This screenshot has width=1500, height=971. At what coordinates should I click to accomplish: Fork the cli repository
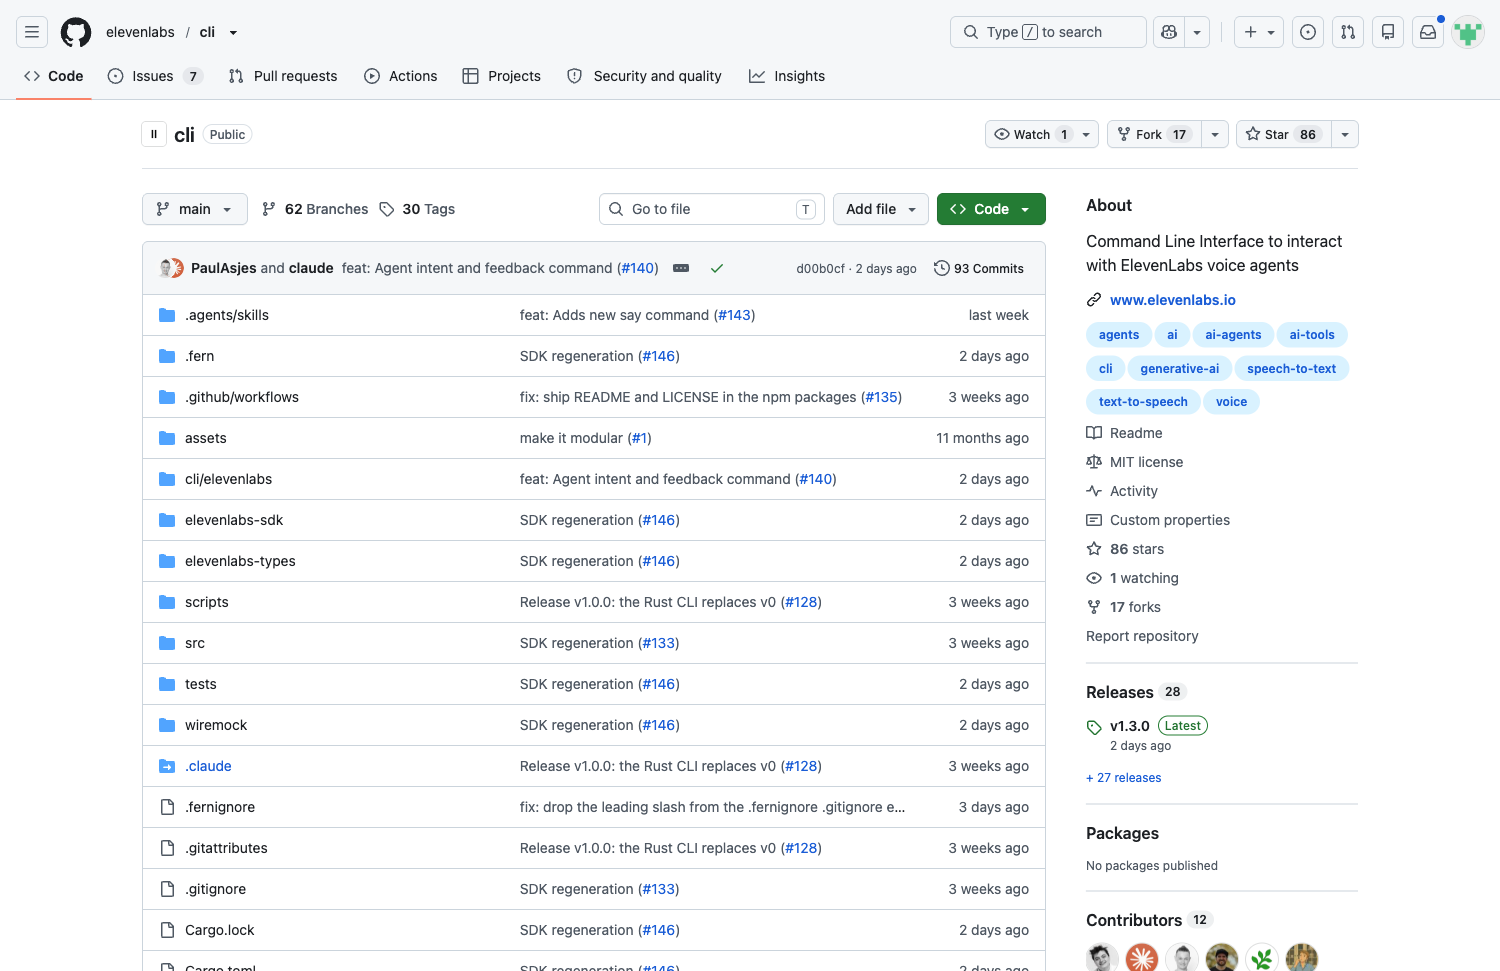point(1154,134)
